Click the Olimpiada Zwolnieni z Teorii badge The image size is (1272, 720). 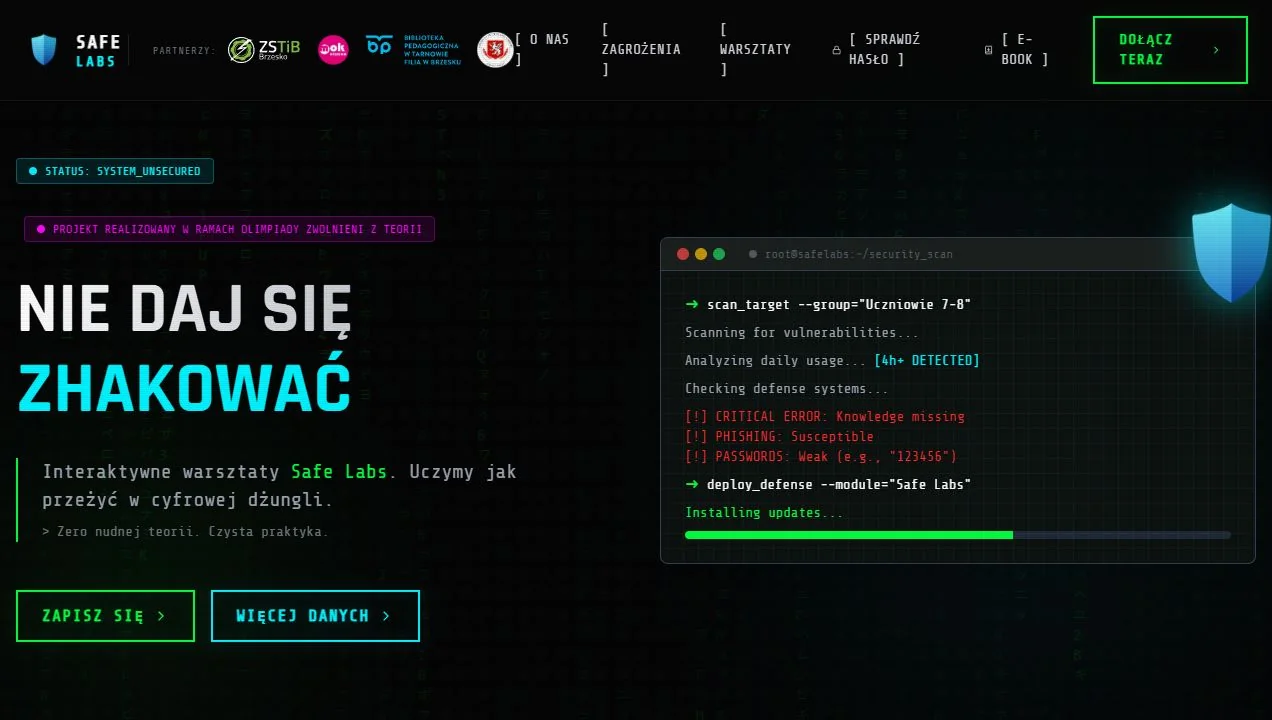pyautogui.click(x=229, y=229)
